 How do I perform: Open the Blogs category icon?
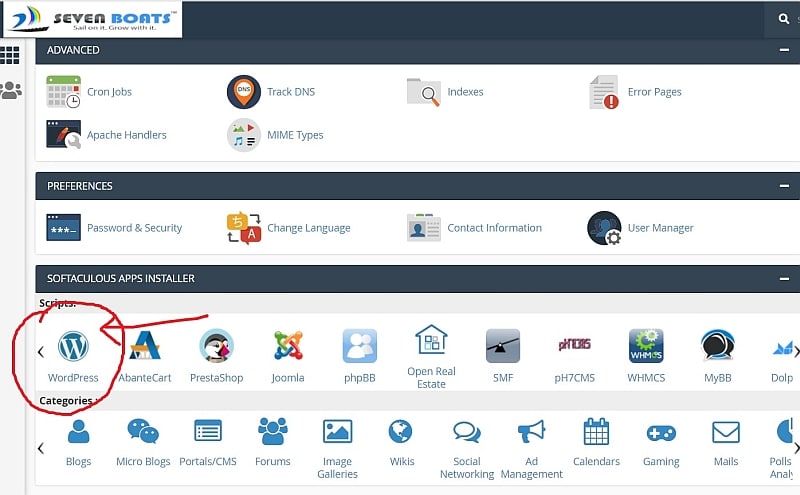click(x=78, y=432)
